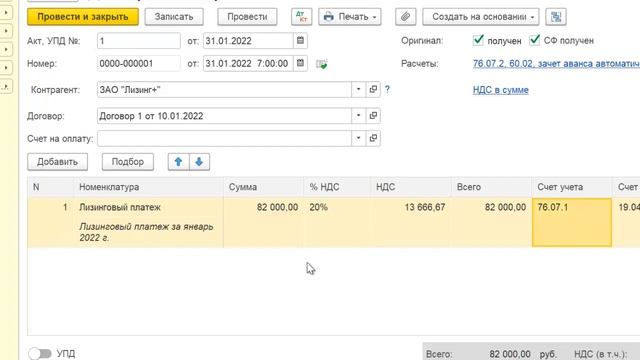Image resolution: width=640 pixels, height=360 pixels.
Task: Select the Всего cell 82 000,00 in row
Action: point(491,222)
